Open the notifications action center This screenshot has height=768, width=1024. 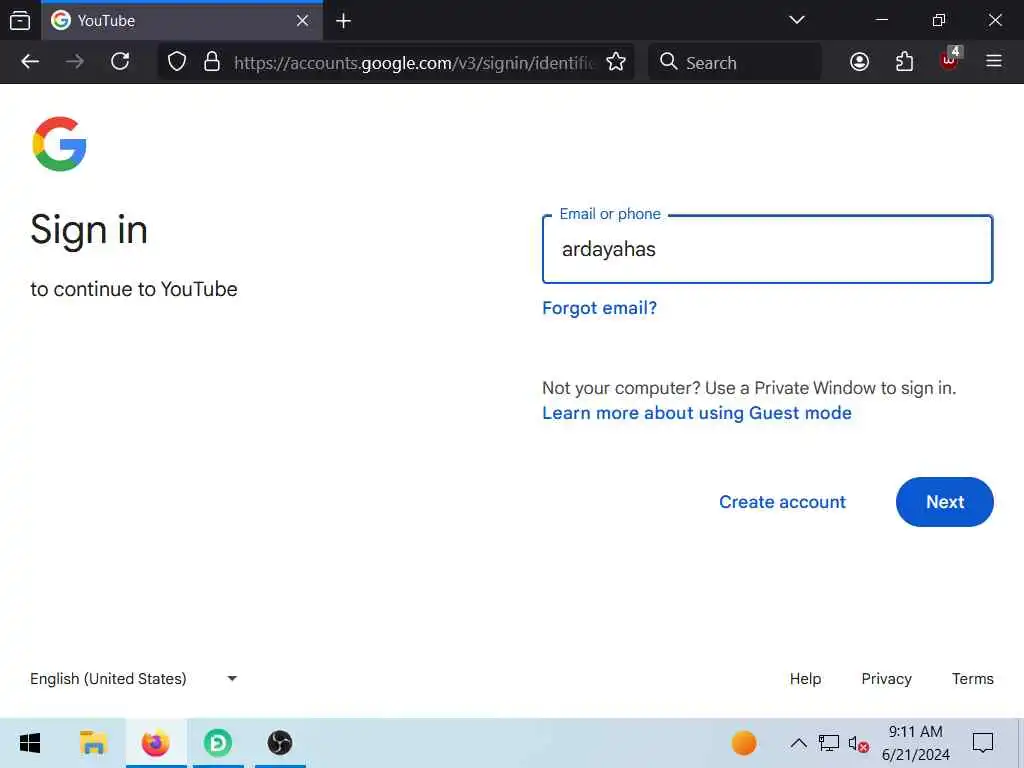[983, 743]
